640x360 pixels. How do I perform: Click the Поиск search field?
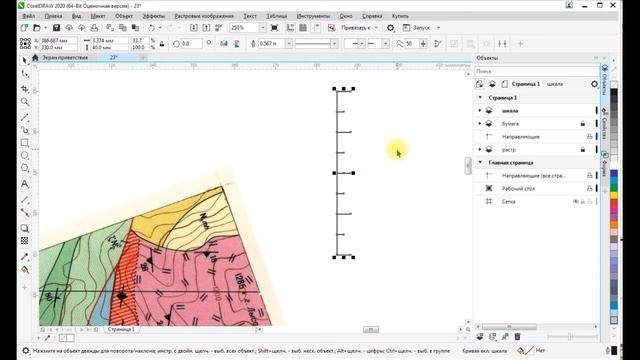point(536,71)
